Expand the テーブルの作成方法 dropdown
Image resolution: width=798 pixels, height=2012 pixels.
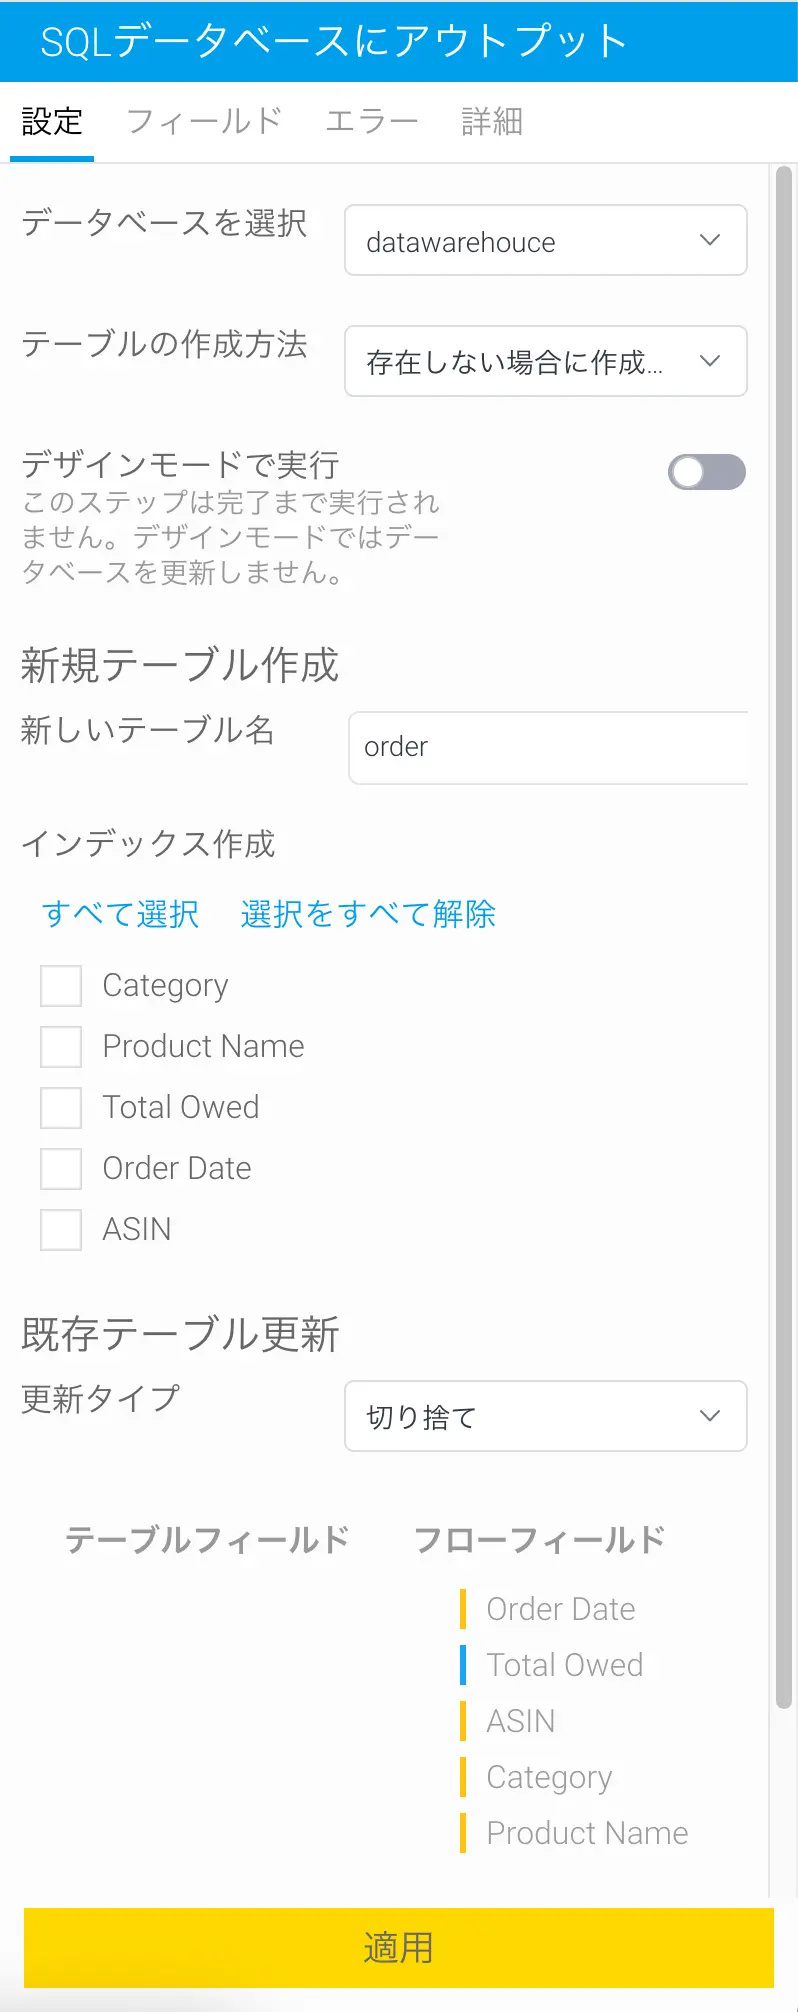pyautogui.click(x=545, y=361)
